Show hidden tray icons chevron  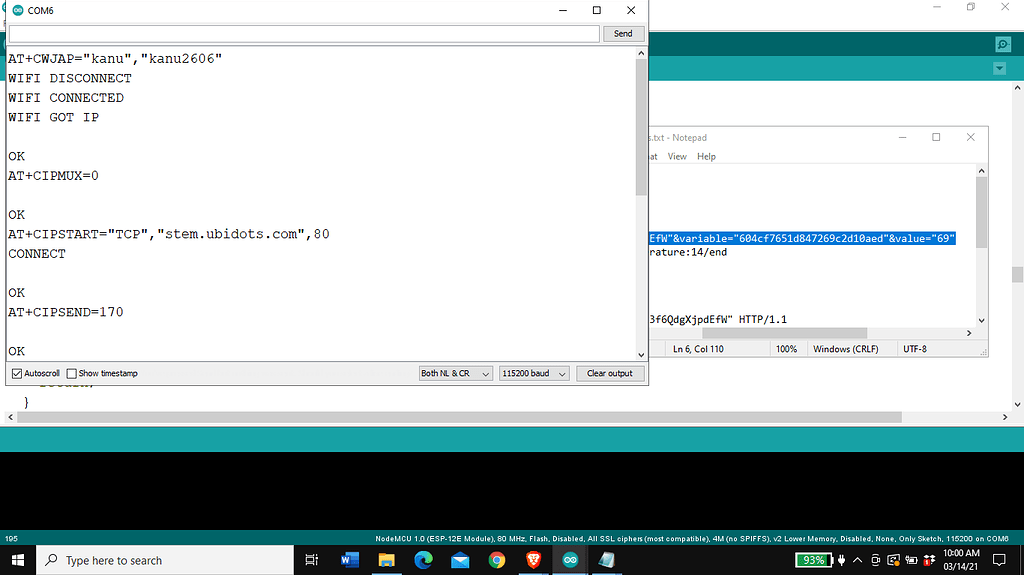(x=857, y=560)
